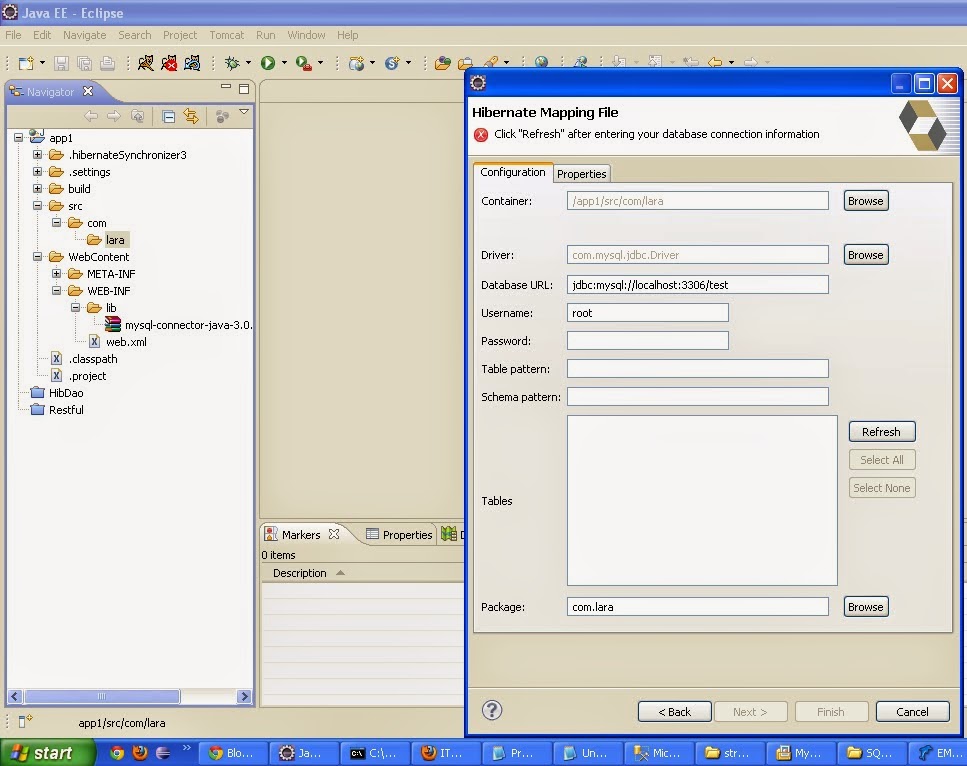Click the New wizard toolbar icon
967x766 pixels.
pos(26,63)
